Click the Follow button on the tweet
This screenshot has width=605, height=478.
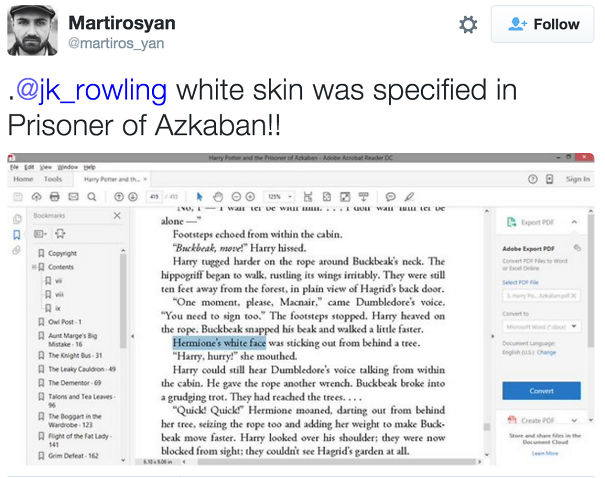click(x=542, y=24)
